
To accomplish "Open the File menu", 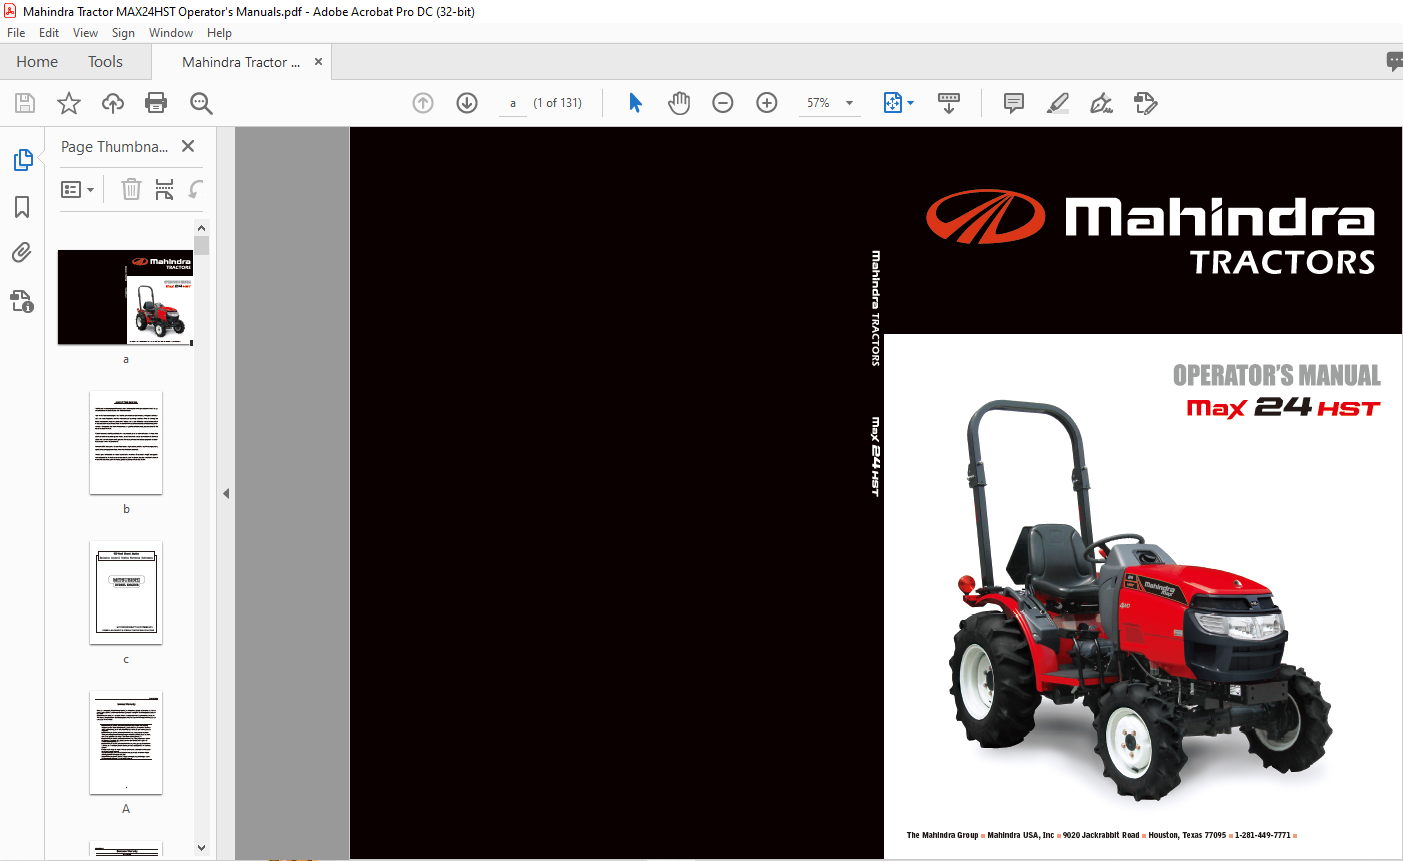I will point(16,33).
